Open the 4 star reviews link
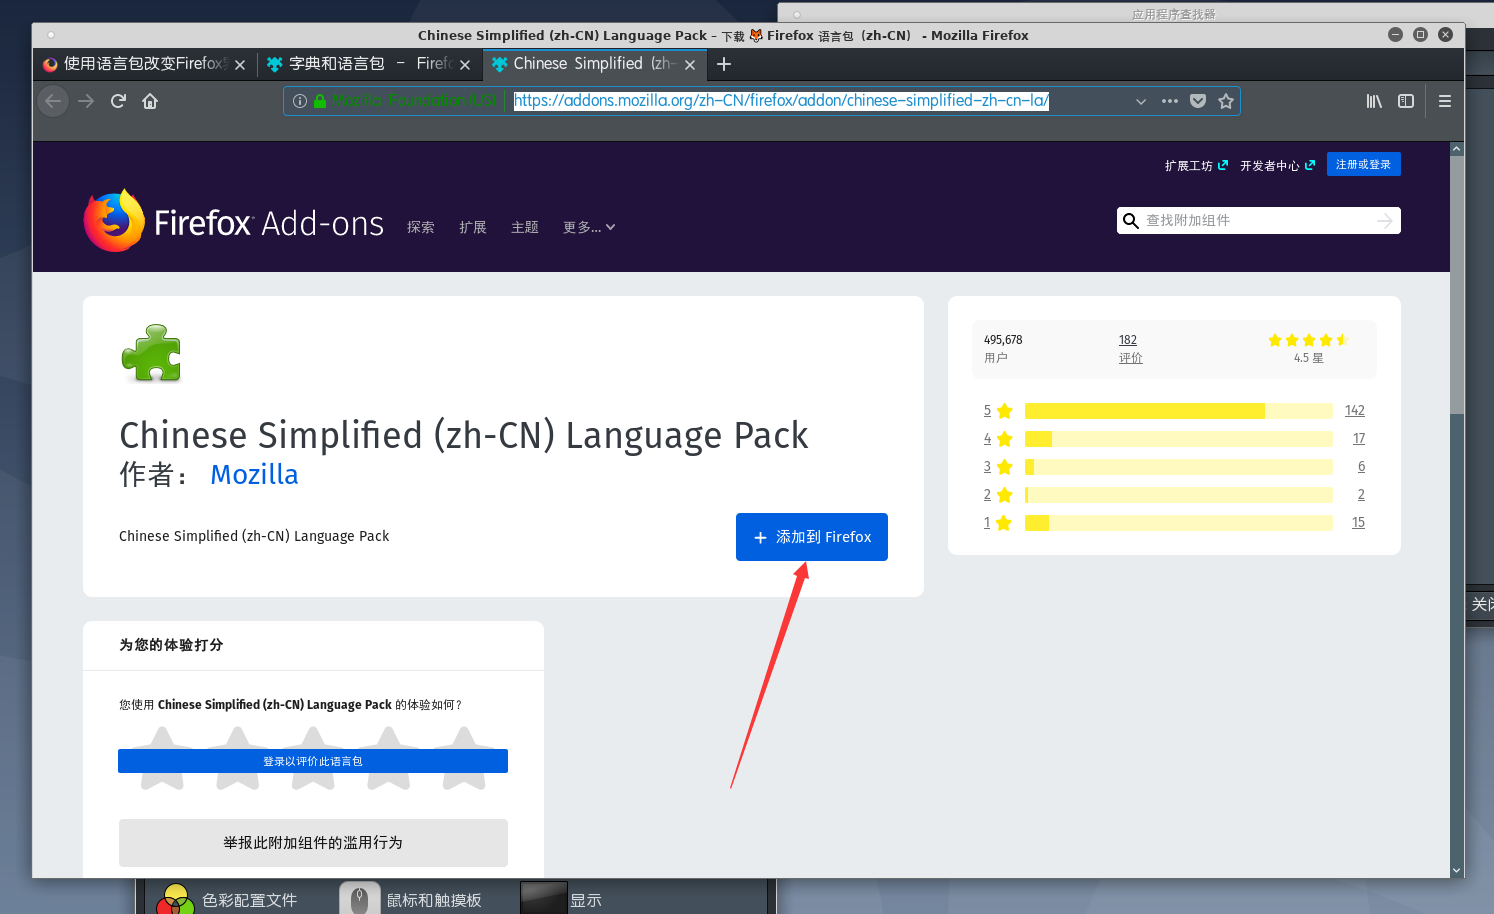1494x914 pixels. 998,439
